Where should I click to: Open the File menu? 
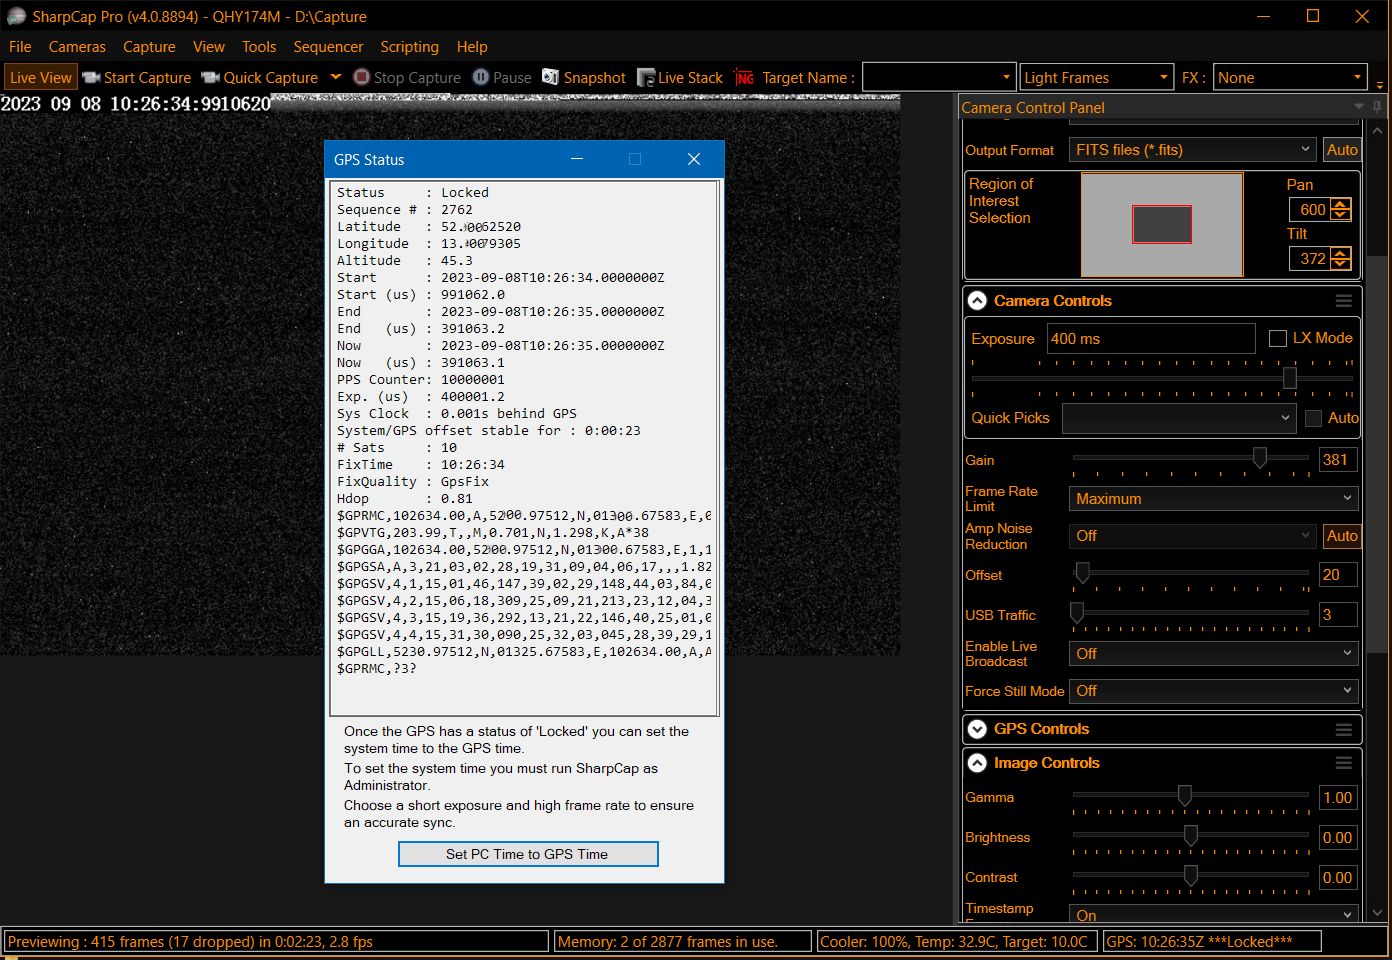pyautogui.click(x=20, y=47)
